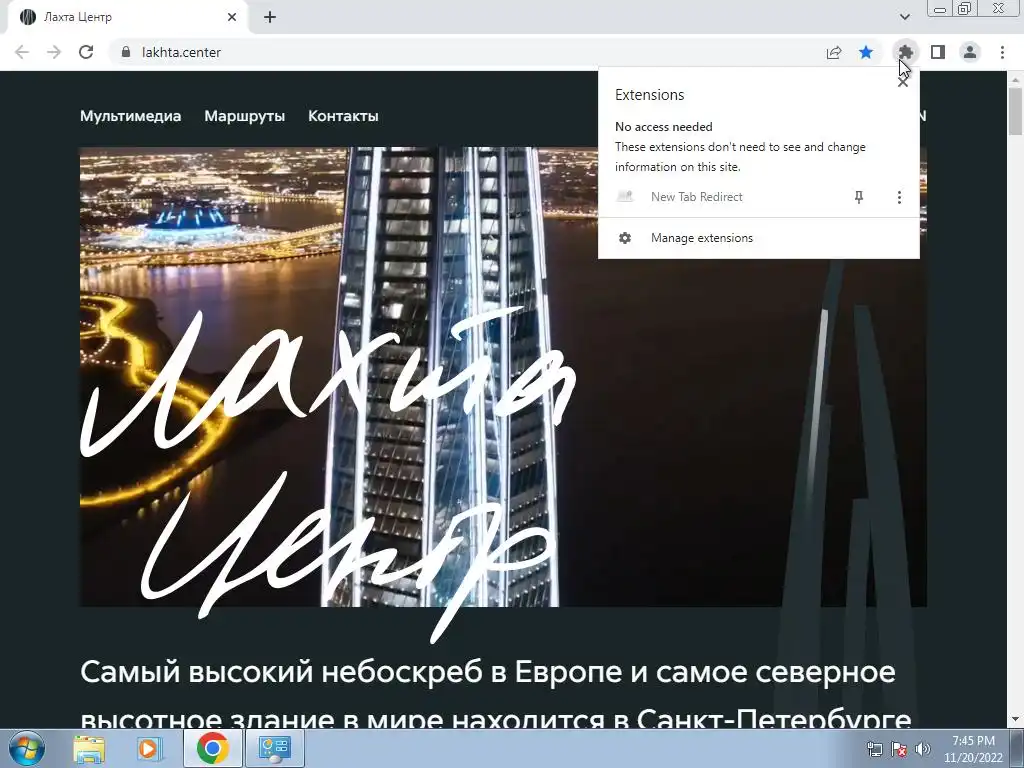
Task: Click the blue bookmark star
Action: click(x=866, y=52)
